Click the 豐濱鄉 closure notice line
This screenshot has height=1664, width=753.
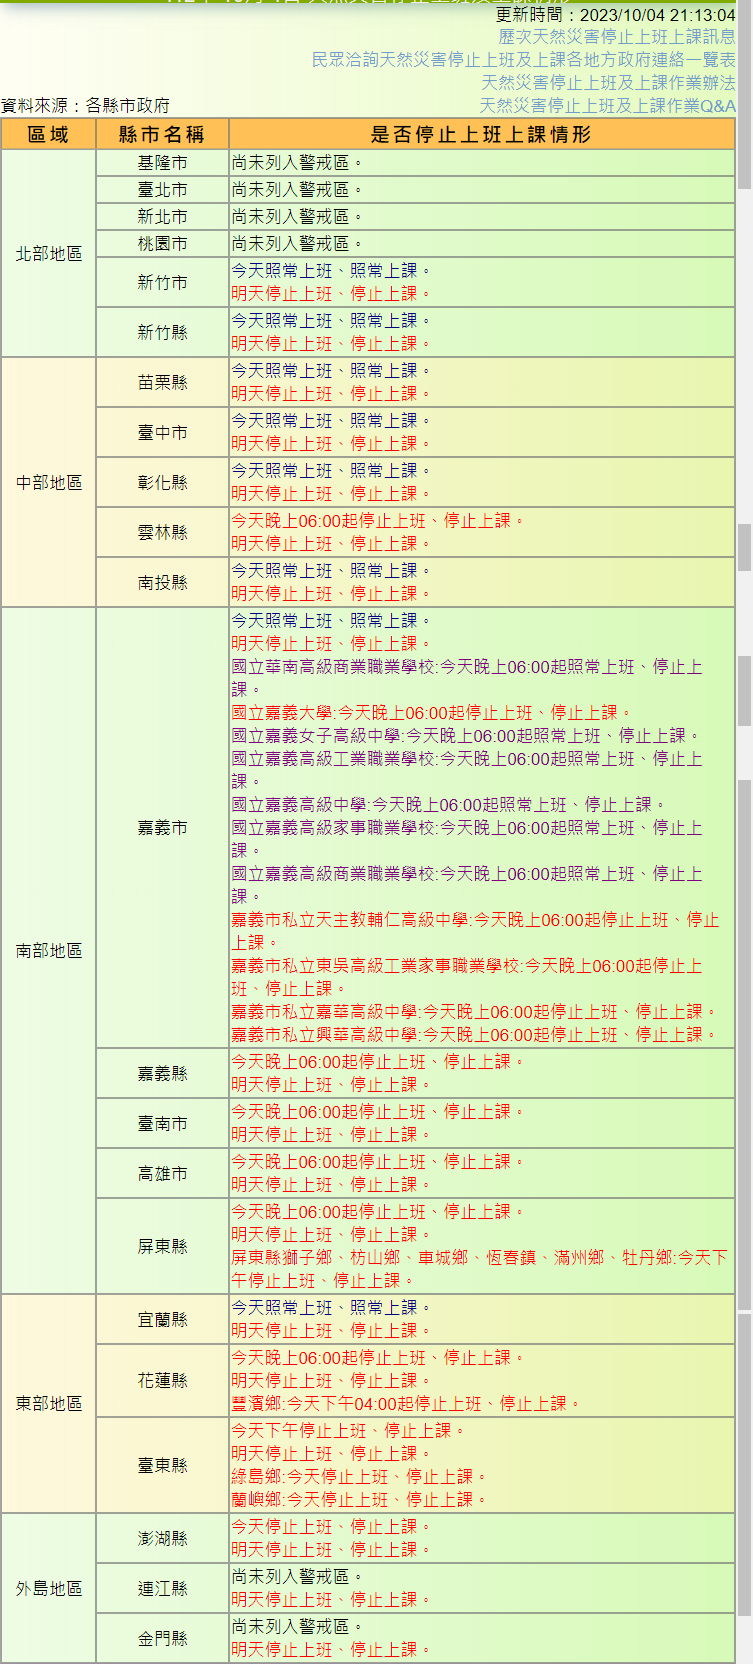pyautogui.click(x=405, y=1404)
